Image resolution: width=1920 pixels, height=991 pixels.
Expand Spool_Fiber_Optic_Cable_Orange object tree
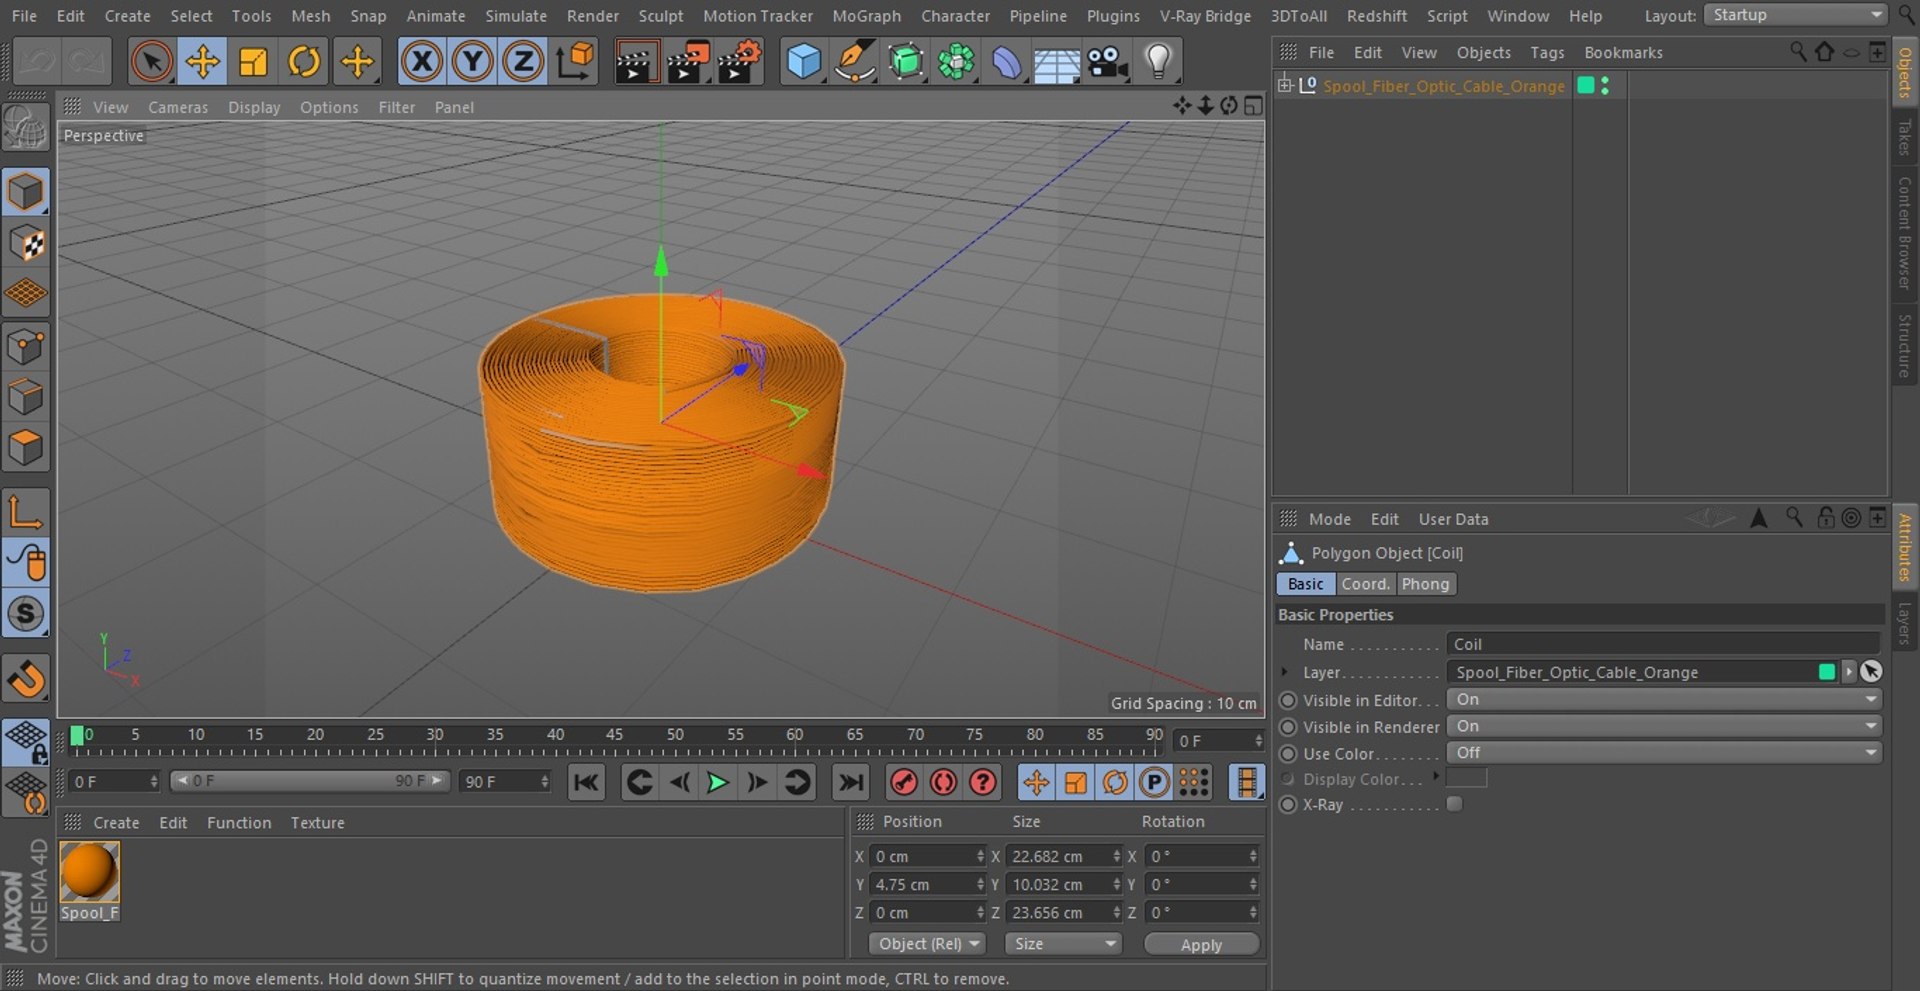tap(1285, 85)
